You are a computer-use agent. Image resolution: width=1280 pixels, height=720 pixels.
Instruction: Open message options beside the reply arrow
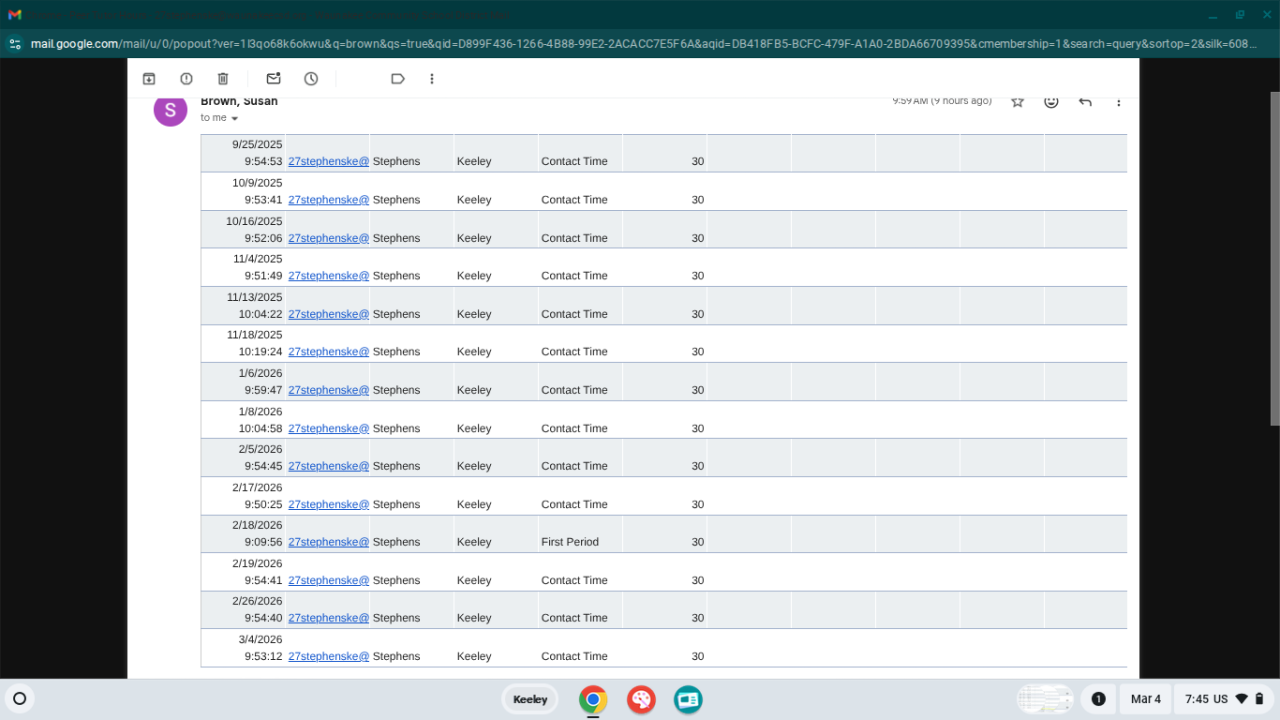pyautogui.click(x=1119, y=101)
